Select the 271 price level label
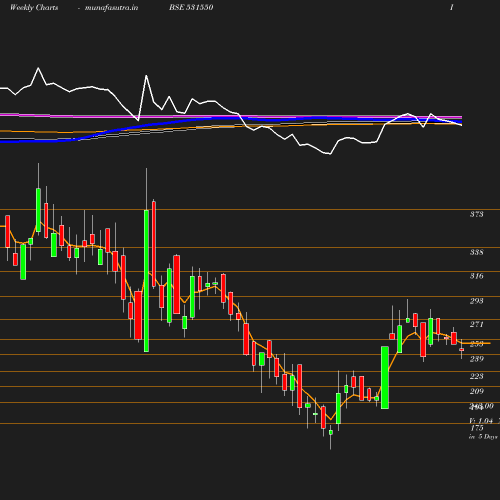Image resolution: width=500 pixels, height=500 pixels. pos(477,324)
